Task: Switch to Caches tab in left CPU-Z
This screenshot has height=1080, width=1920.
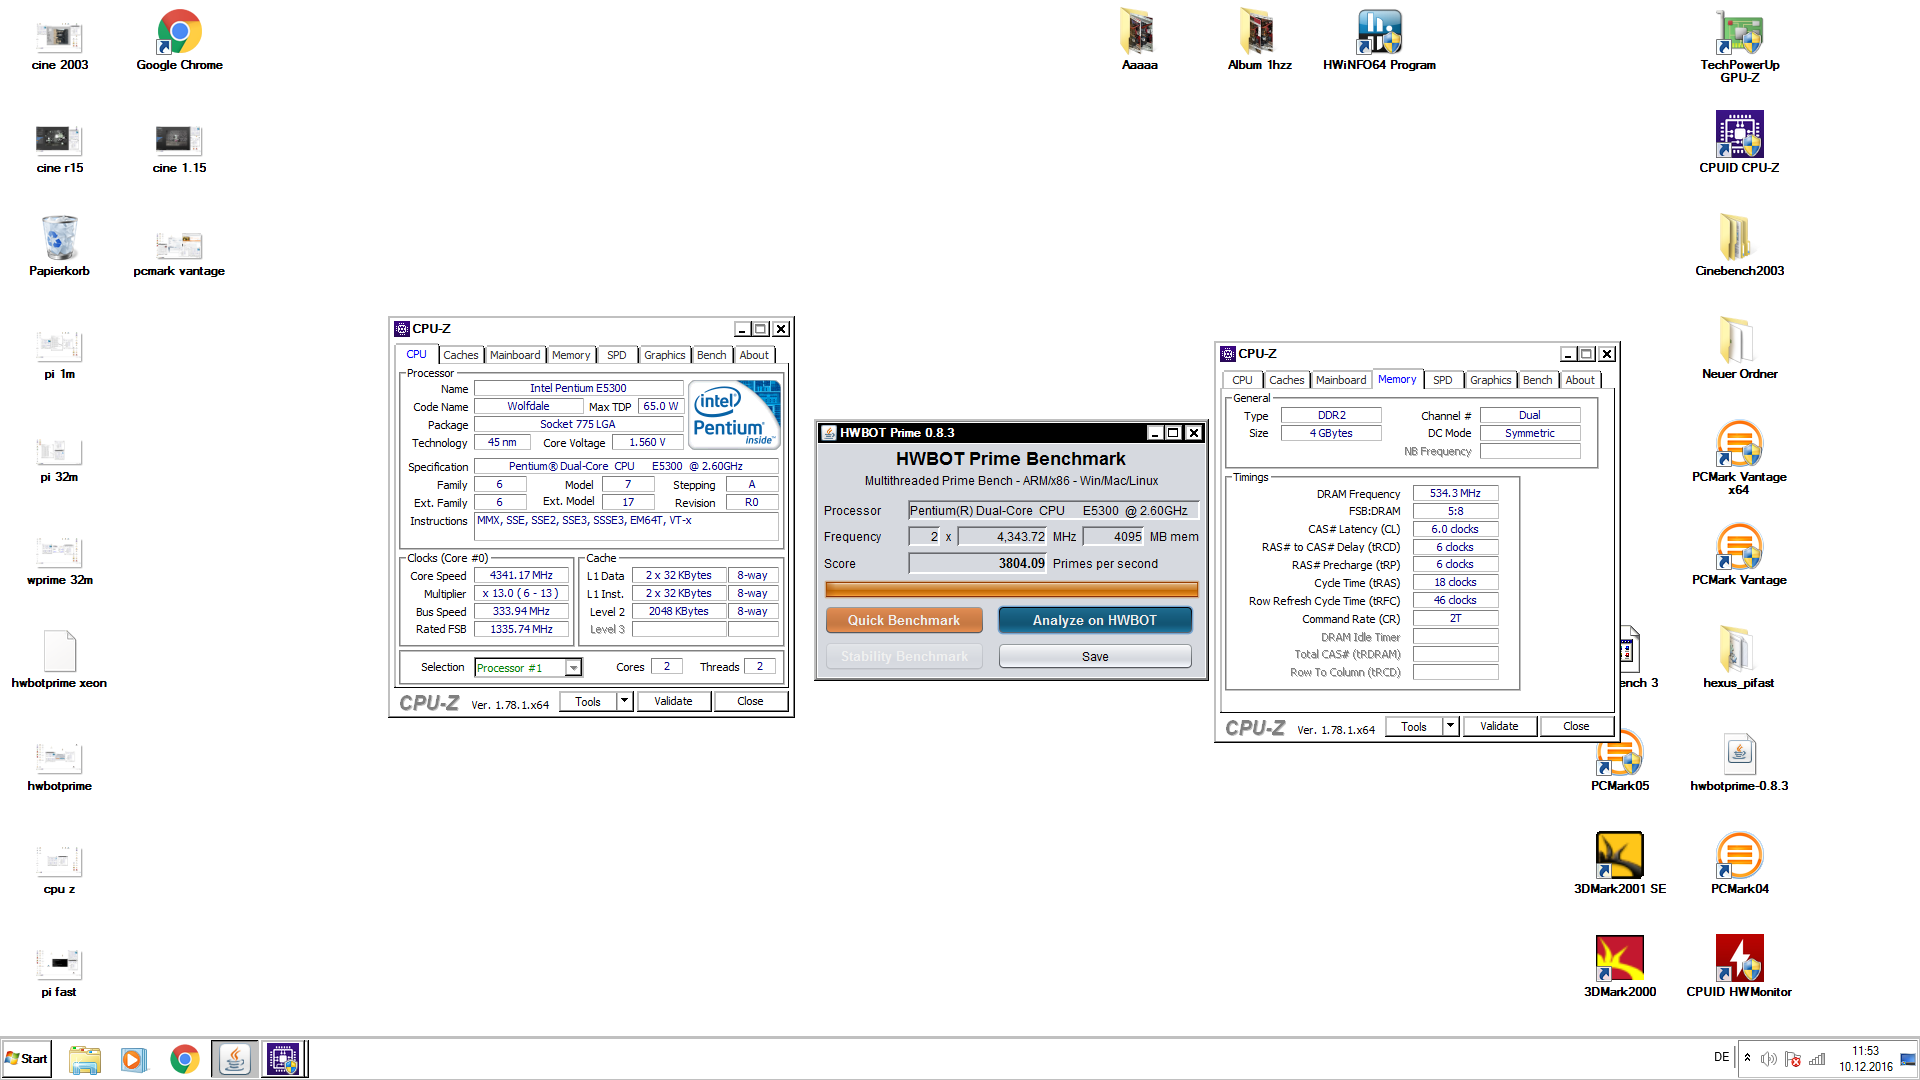Action: pyautogui.click(x=460, y=355)
